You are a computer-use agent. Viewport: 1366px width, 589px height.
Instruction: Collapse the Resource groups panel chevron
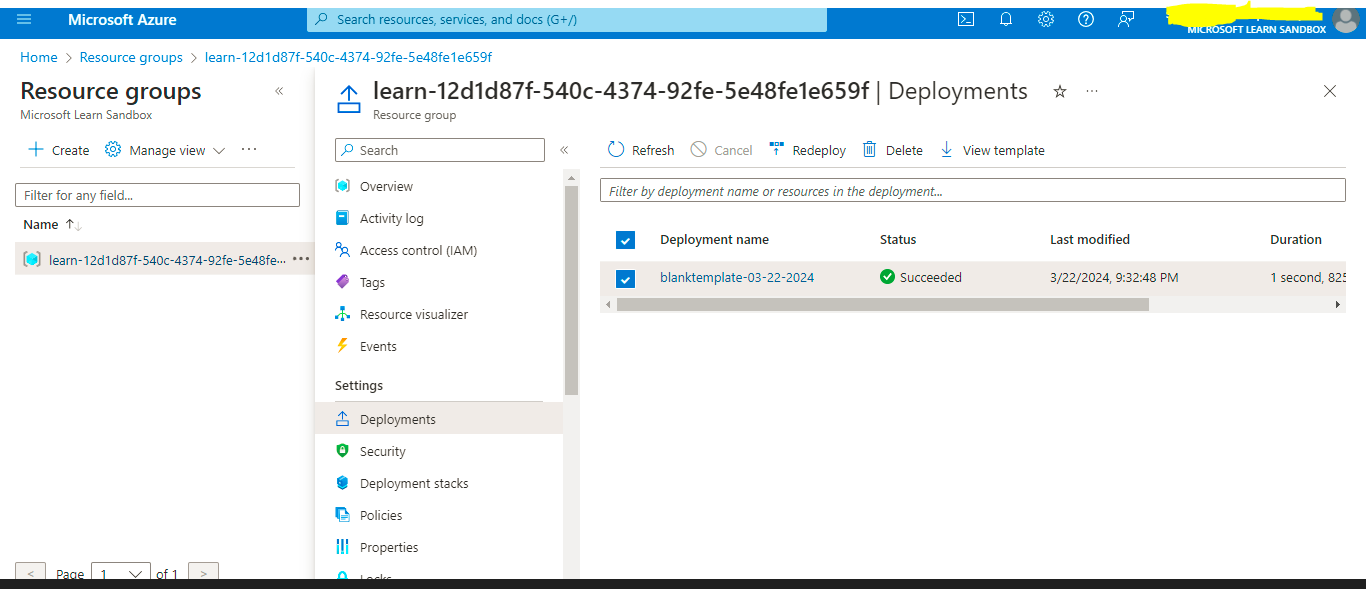(279, 91)
